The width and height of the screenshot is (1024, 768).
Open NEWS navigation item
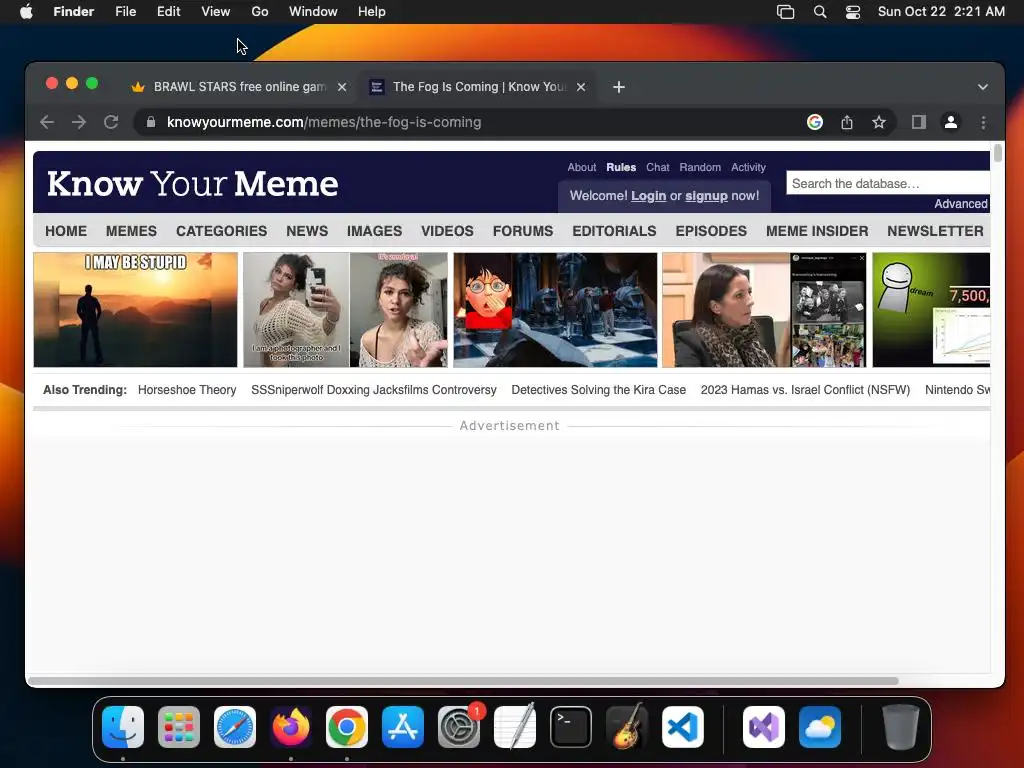(307, 231)
